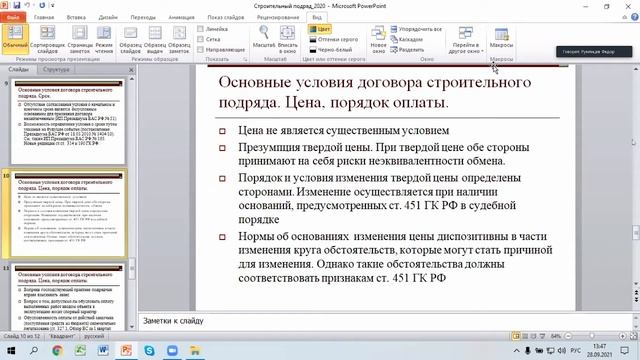Viewport: 640px width, 360px height.
Task: Open Показать group dialog launcher
Action: click(x=245, y=60)
